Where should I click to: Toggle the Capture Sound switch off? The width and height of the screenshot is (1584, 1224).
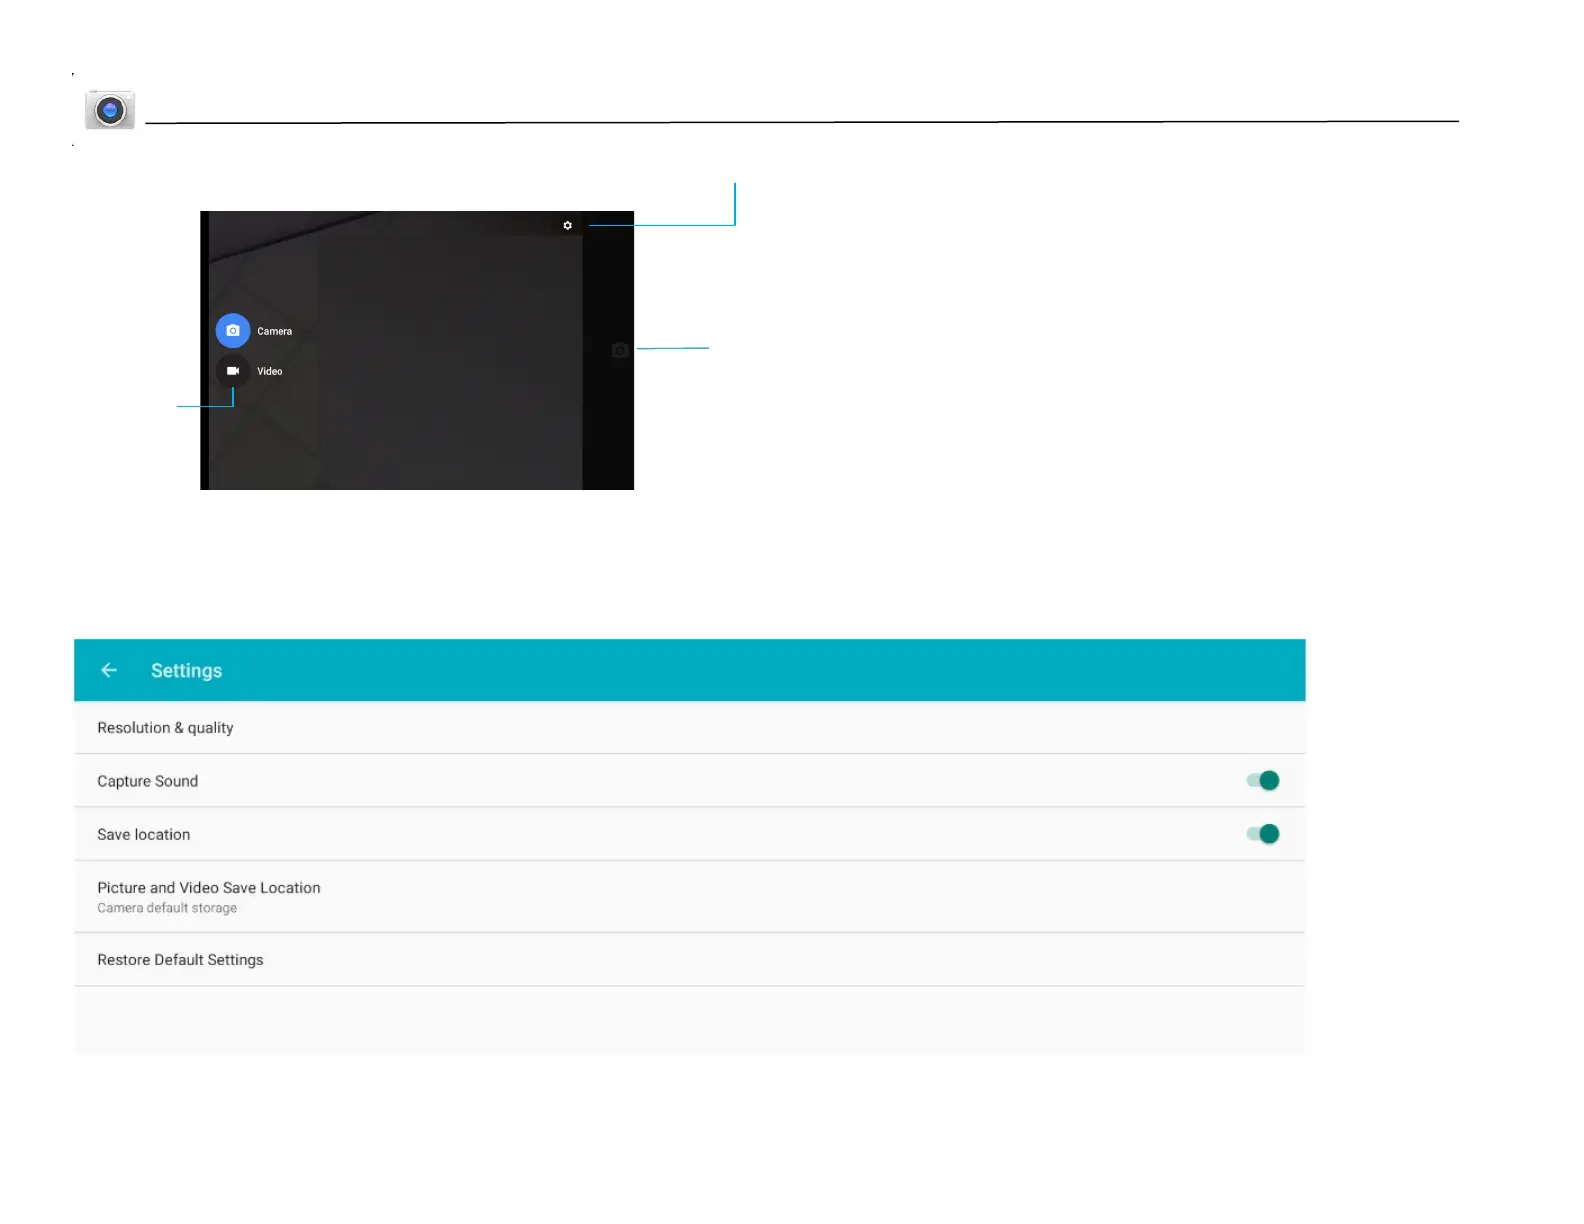[x=1263, y=781]
